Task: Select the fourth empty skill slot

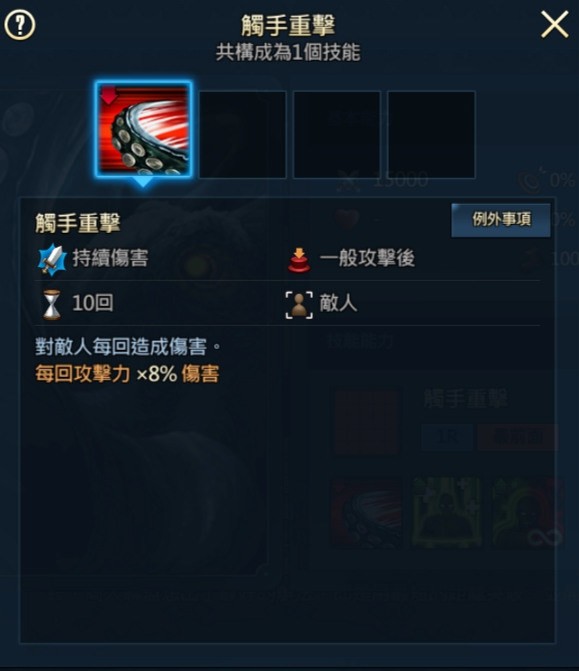Action: 431,134
